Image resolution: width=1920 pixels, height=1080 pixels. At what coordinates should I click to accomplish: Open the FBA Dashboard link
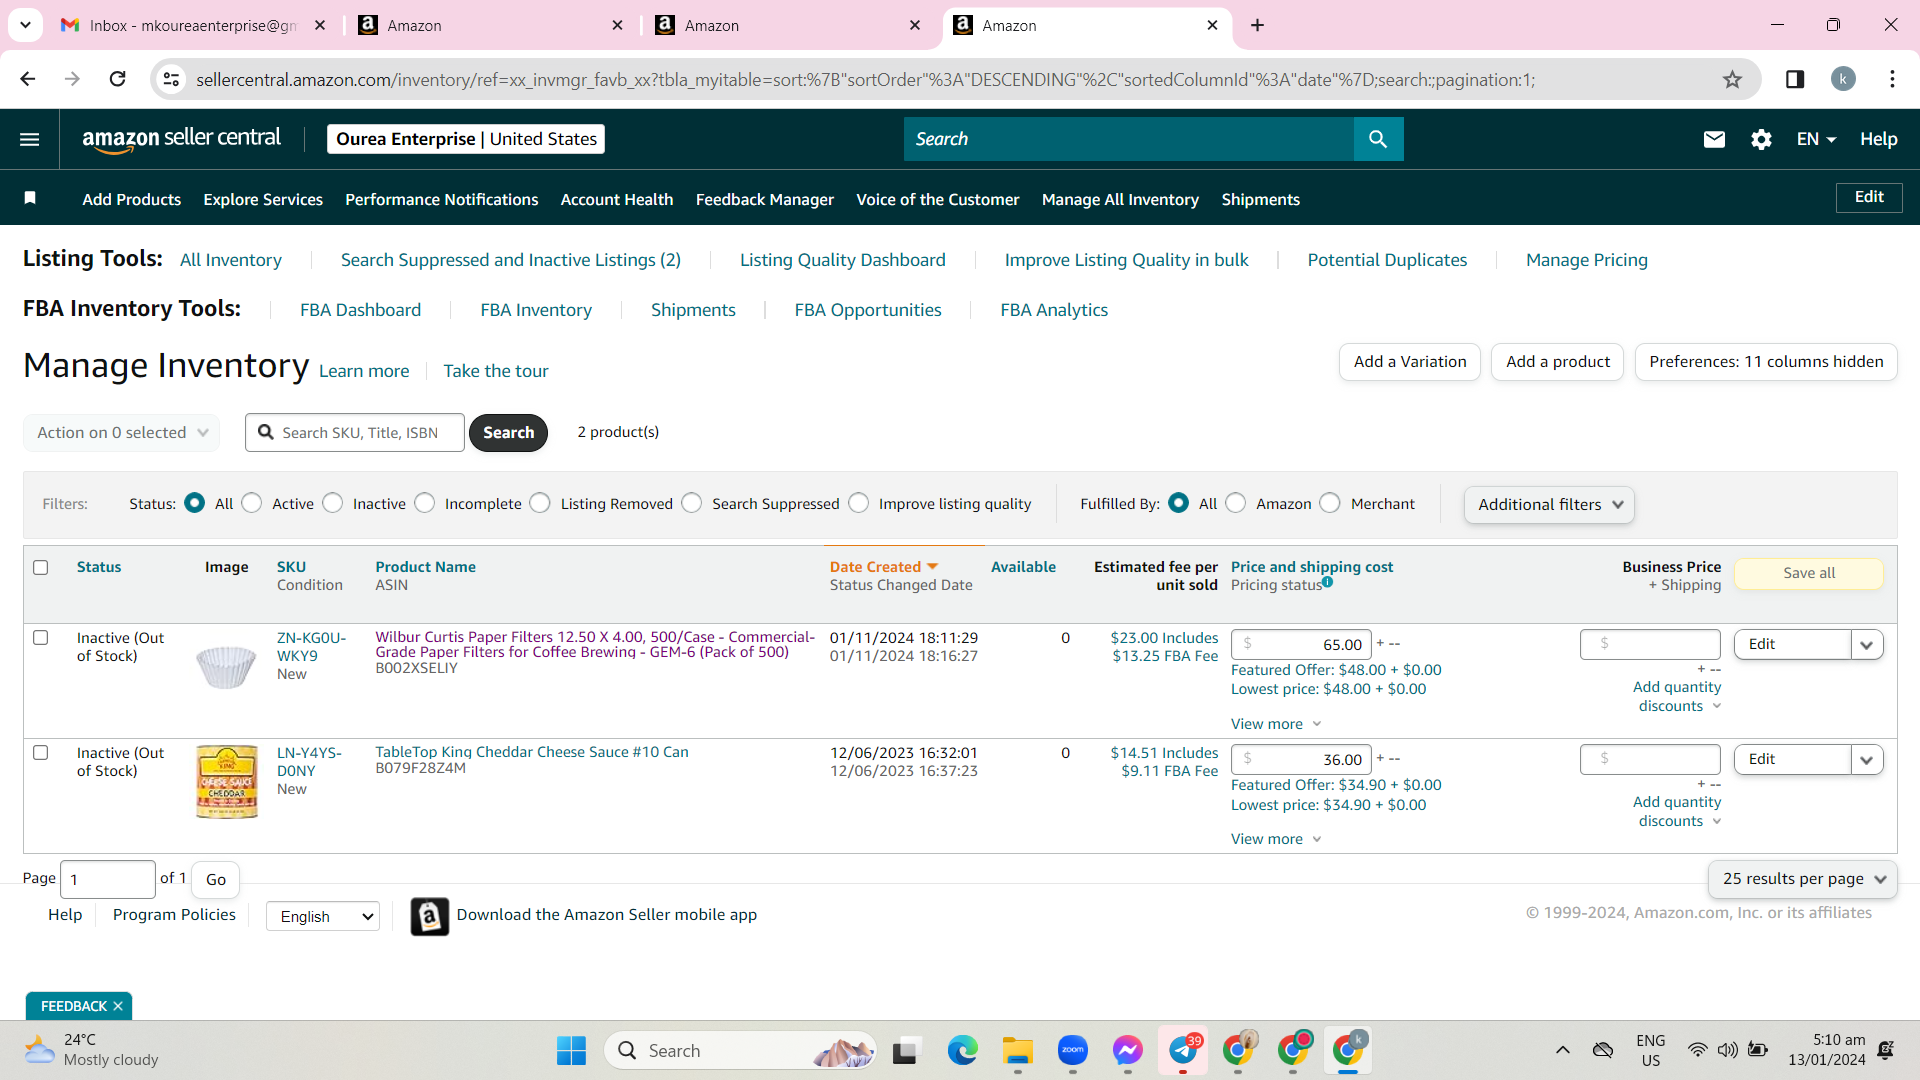(x=361, y=310)
